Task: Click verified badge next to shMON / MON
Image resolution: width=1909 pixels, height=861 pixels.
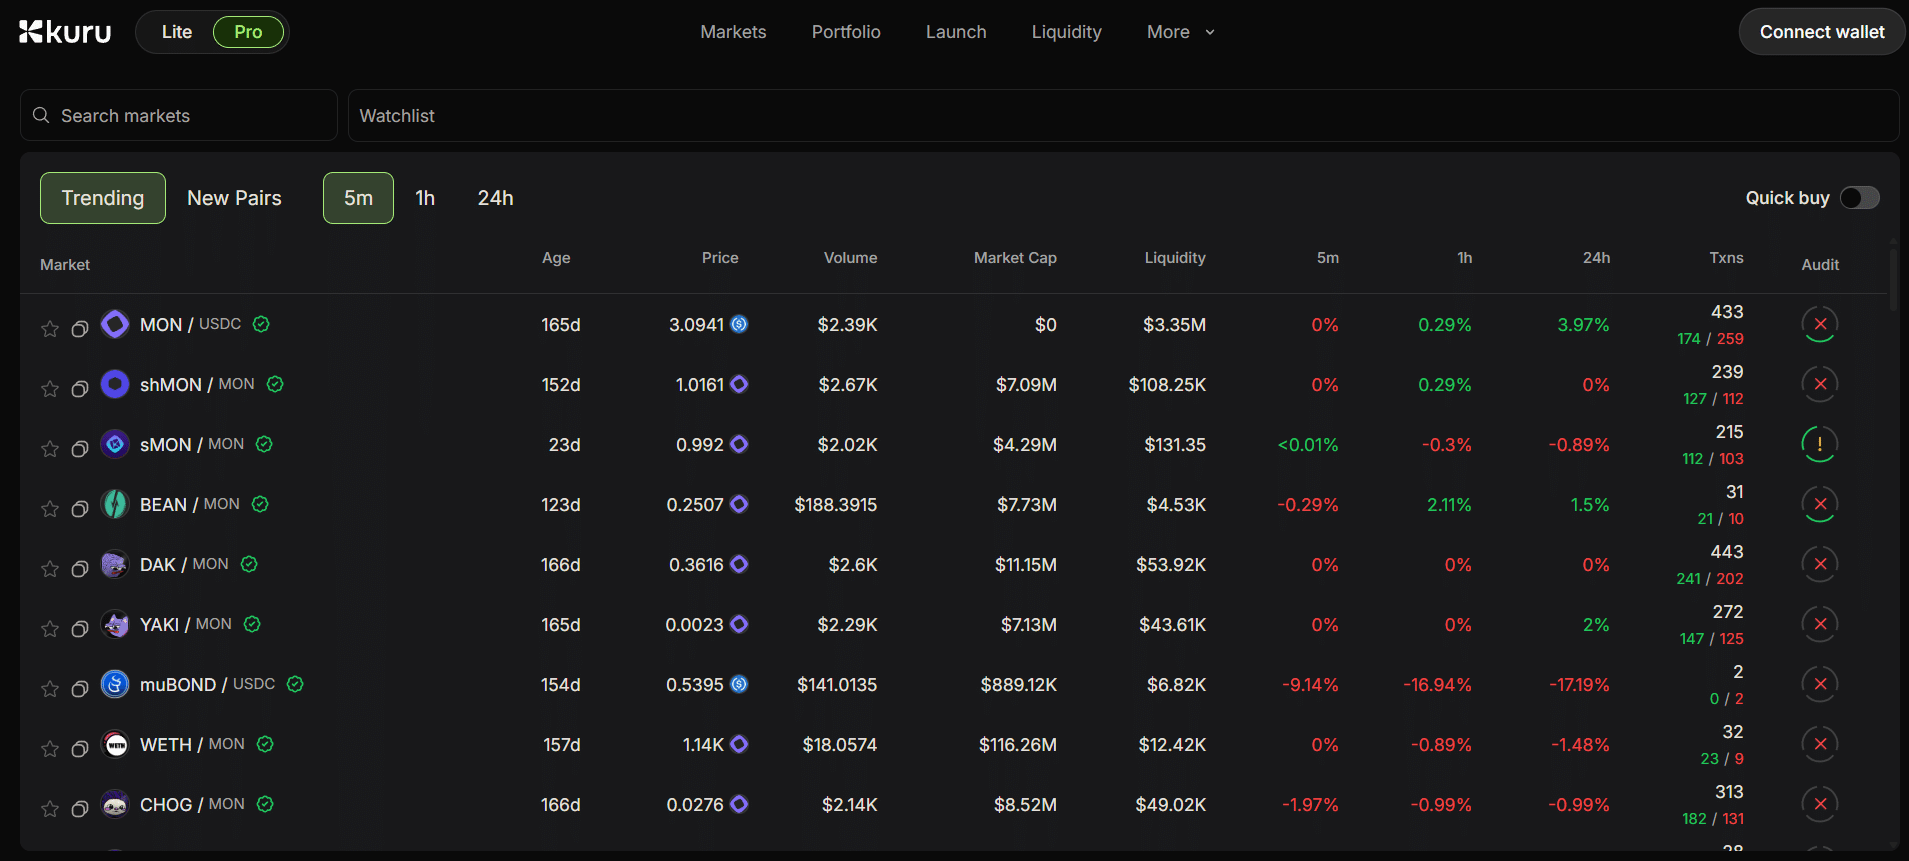Action: click(x=275, y=384)
